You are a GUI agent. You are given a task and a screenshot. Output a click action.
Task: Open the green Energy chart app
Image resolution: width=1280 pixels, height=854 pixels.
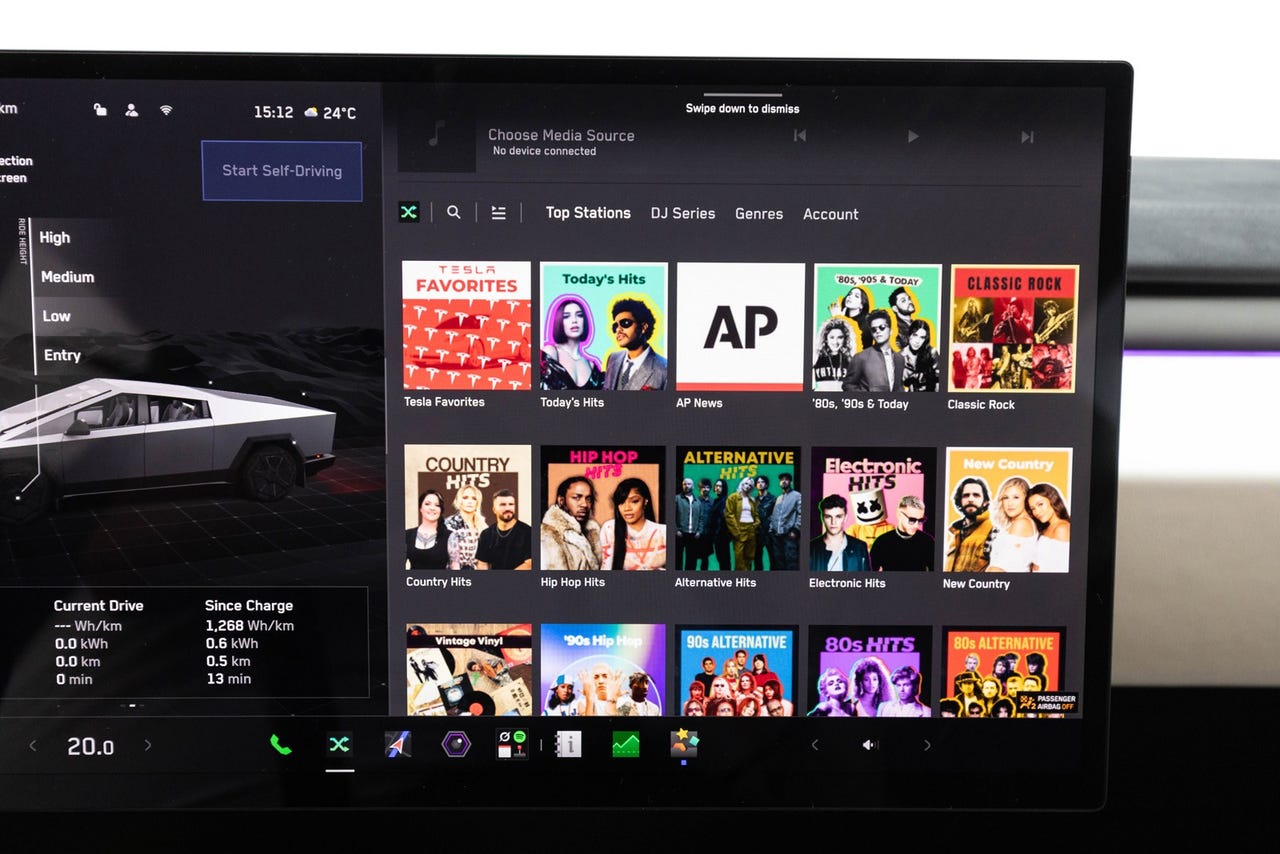[x=626, y=744]
